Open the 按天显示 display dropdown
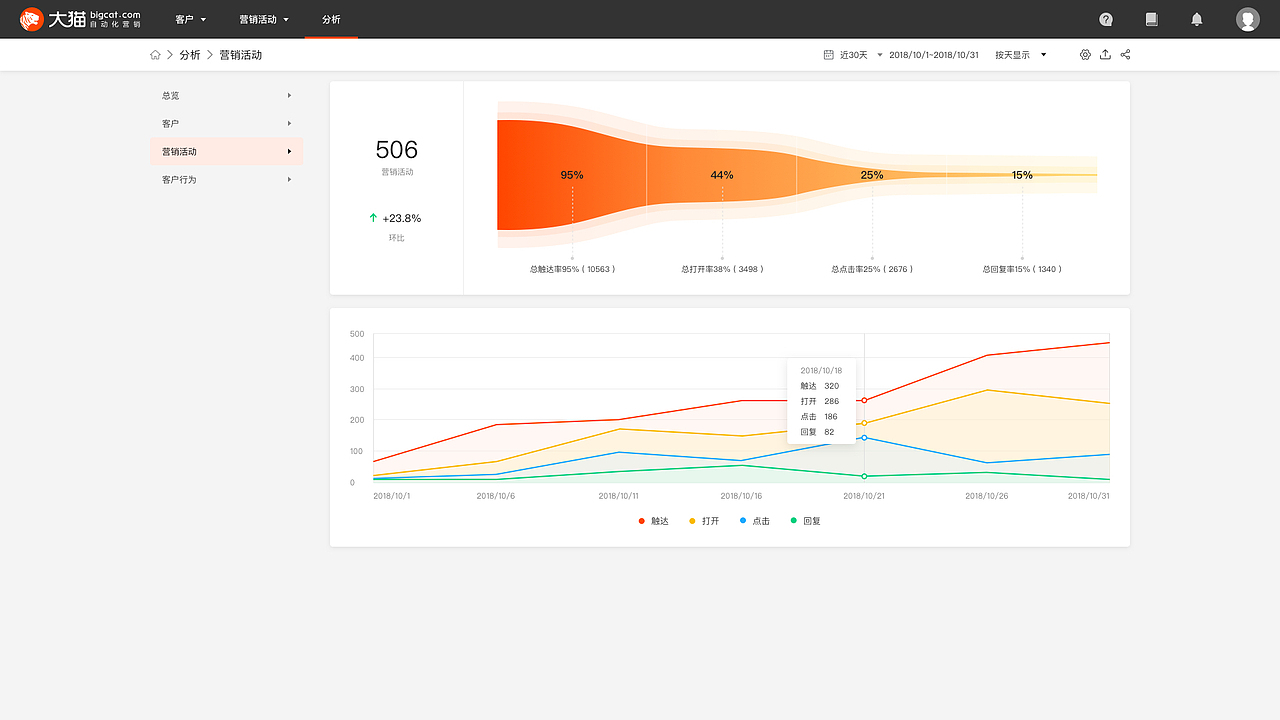The image size is (1280, 720). tap(1021, 55)
